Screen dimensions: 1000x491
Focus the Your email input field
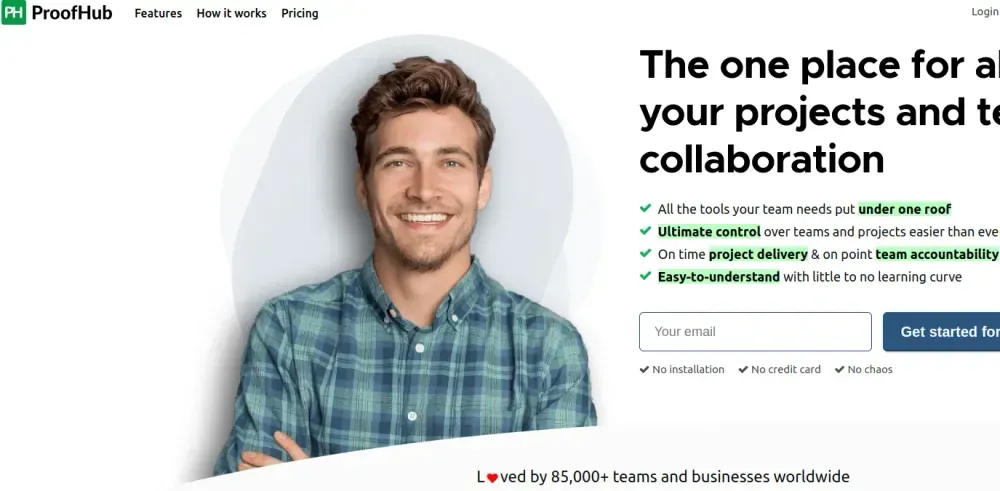755,332
